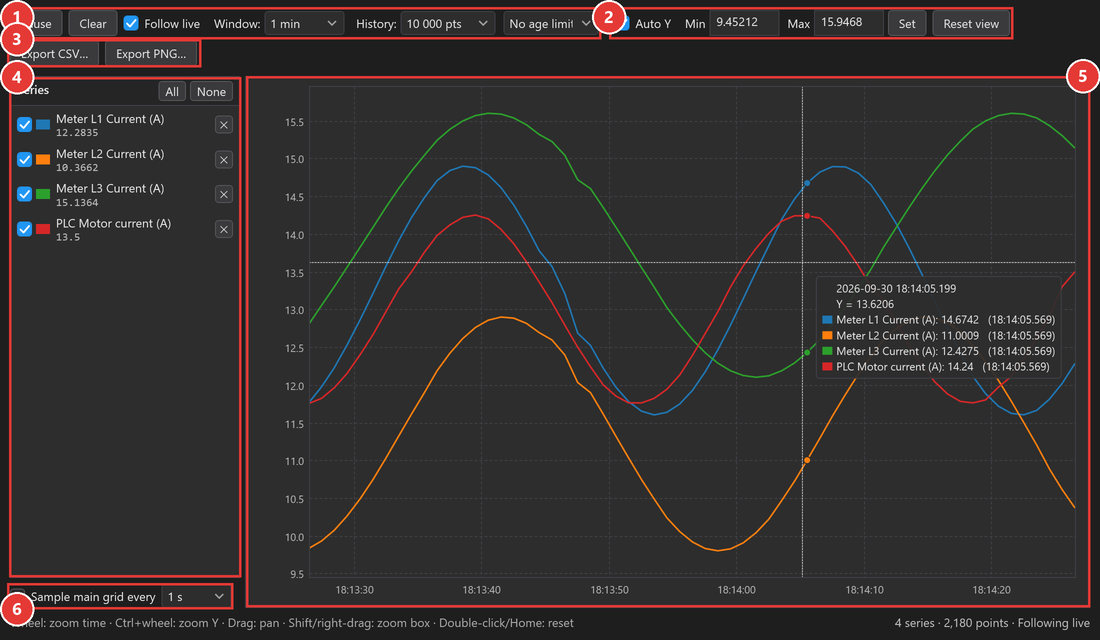The image size is (1100, 640).
Task: Click the Reset view button
Action: pyautogui.click(x=970, y=24)
